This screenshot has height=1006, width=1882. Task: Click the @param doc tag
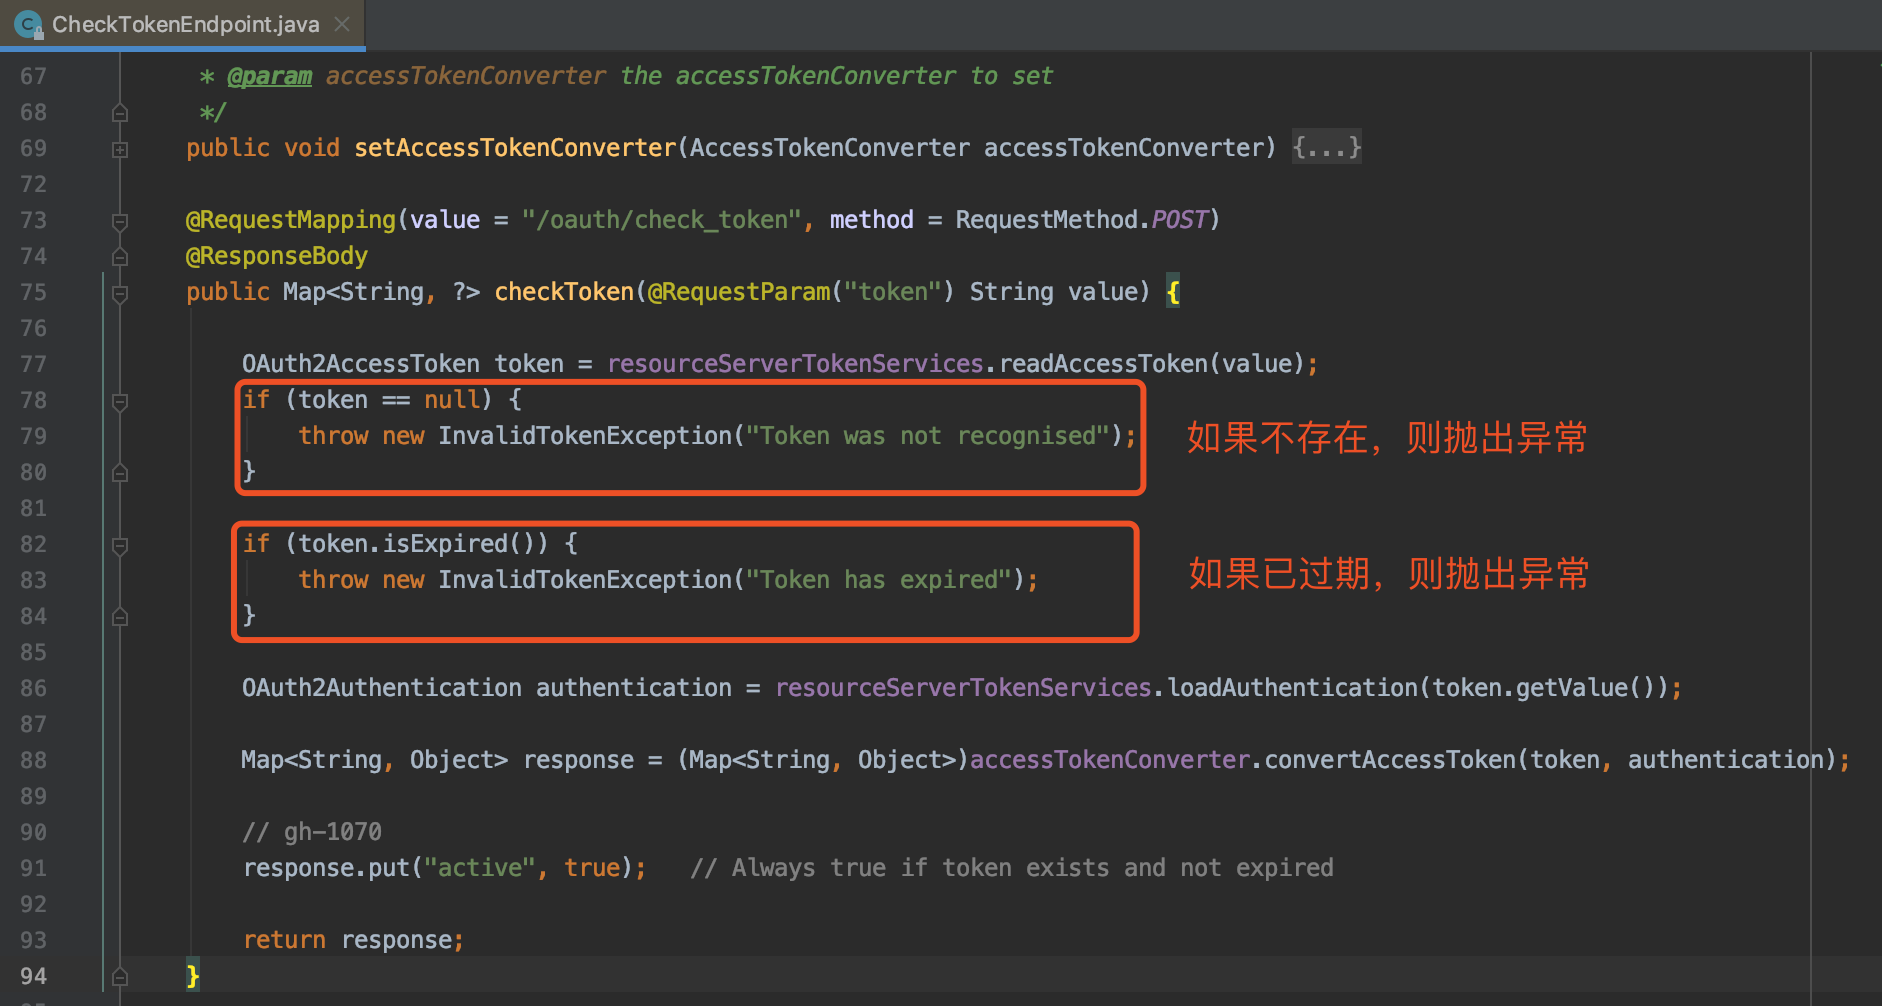pyautogui.click(x=270, y=76)
